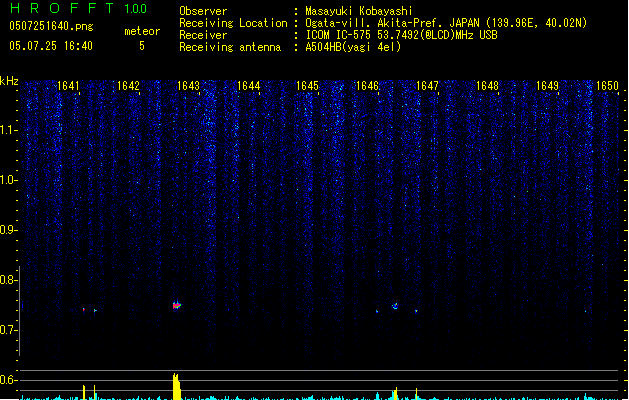This screenshot has height=400, width=629.
Task: Click the filename 0507251640.png
Action: coord(51,26)
